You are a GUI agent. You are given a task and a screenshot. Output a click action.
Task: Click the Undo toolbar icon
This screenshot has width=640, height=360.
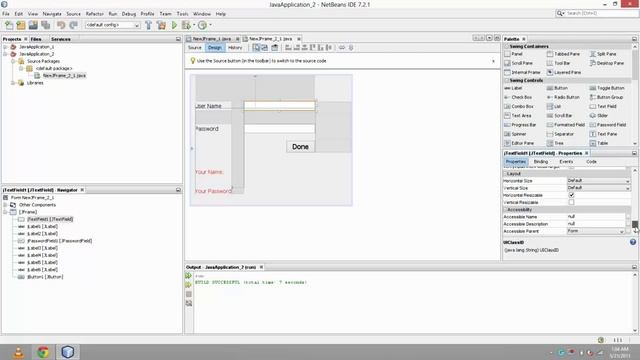(61, 25)
